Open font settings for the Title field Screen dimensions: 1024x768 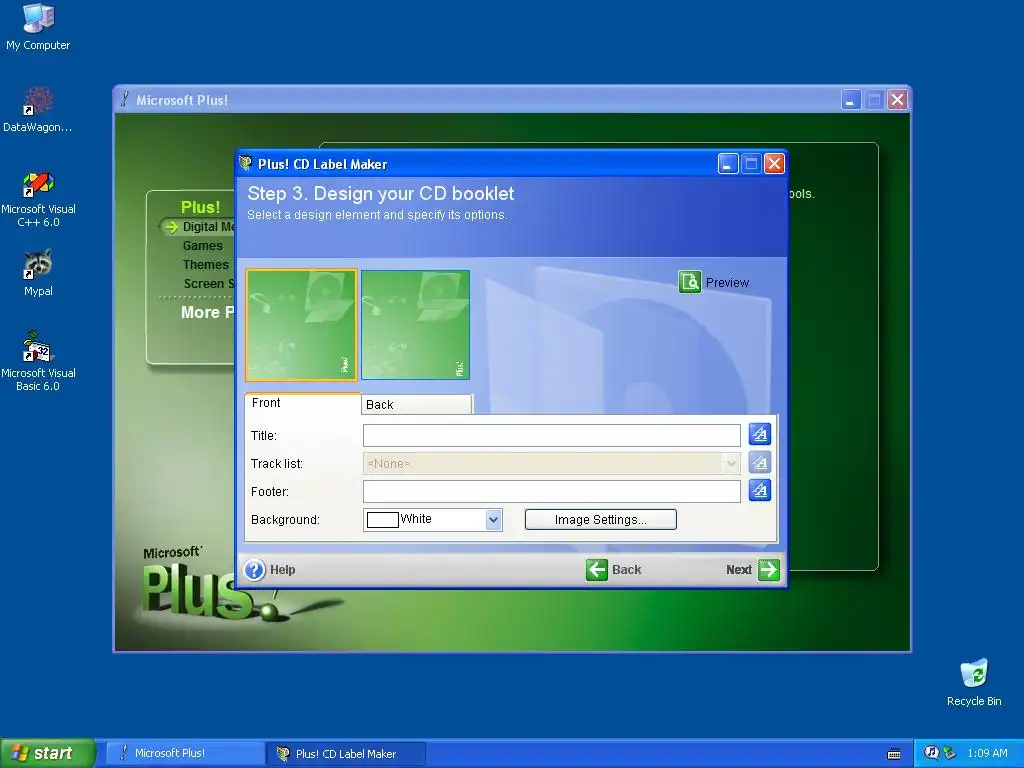pyautogui.click(x=760, y=434)
